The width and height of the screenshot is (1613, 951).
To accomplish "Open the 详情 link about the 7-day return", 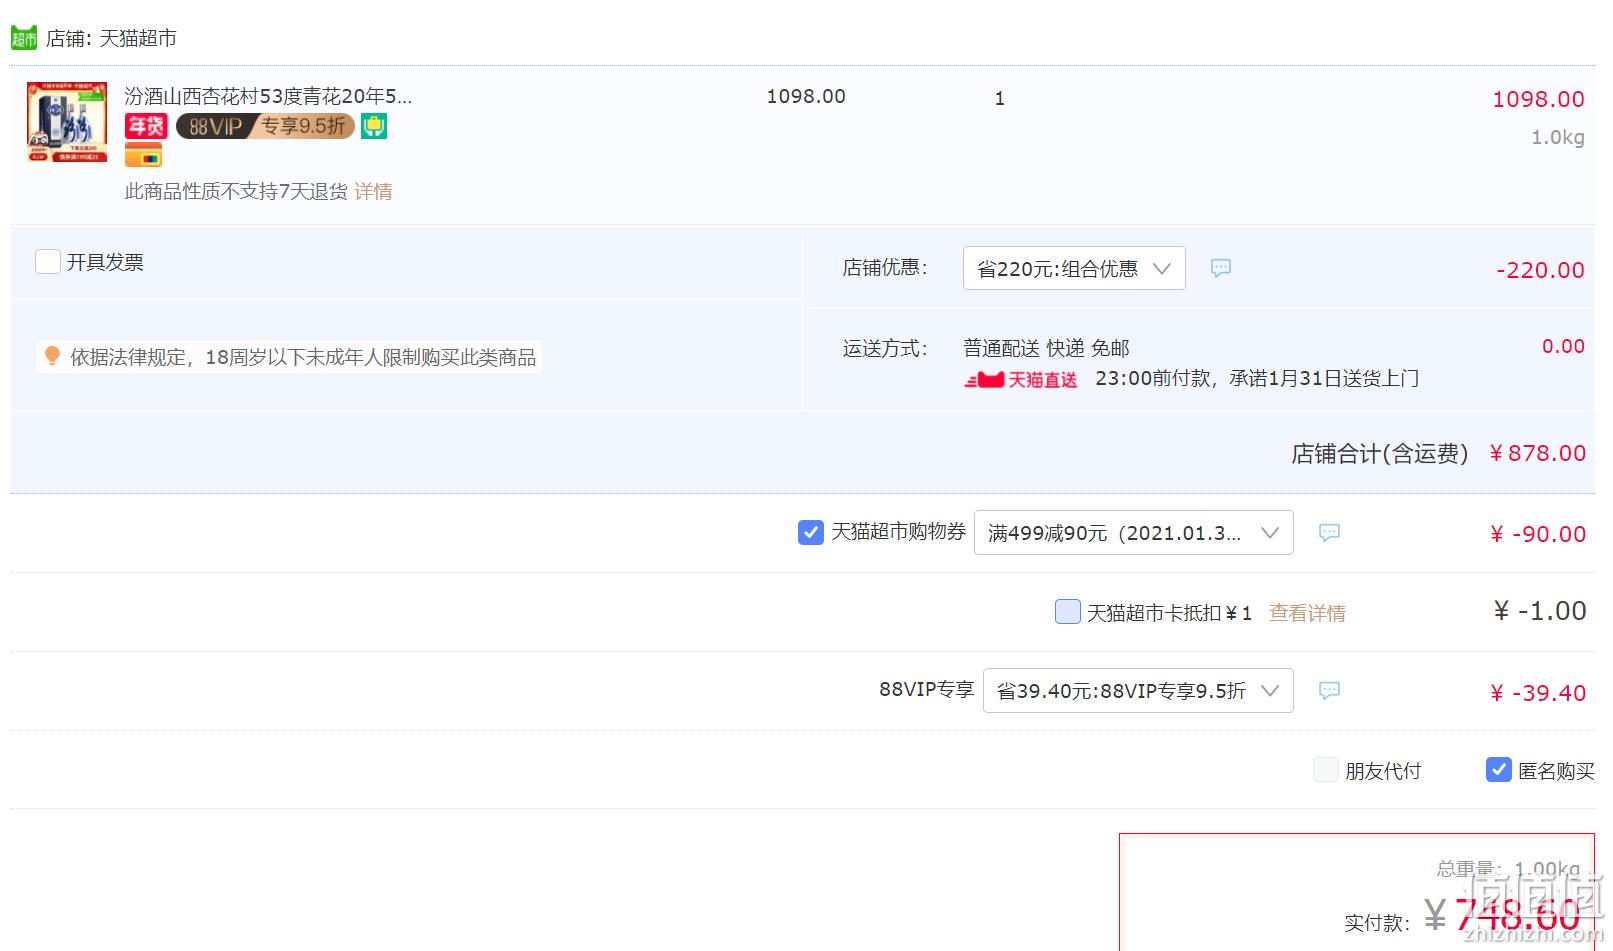I will click(373, 191).
